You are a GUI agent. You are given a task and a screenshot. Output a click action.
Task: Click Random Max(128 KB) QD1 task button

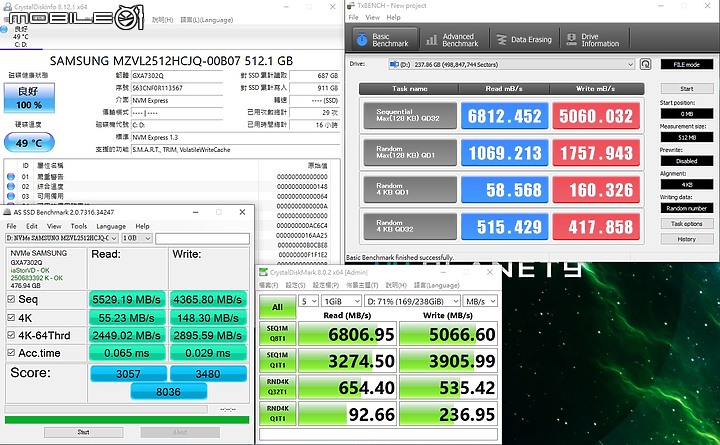click(x=410, y=152)
